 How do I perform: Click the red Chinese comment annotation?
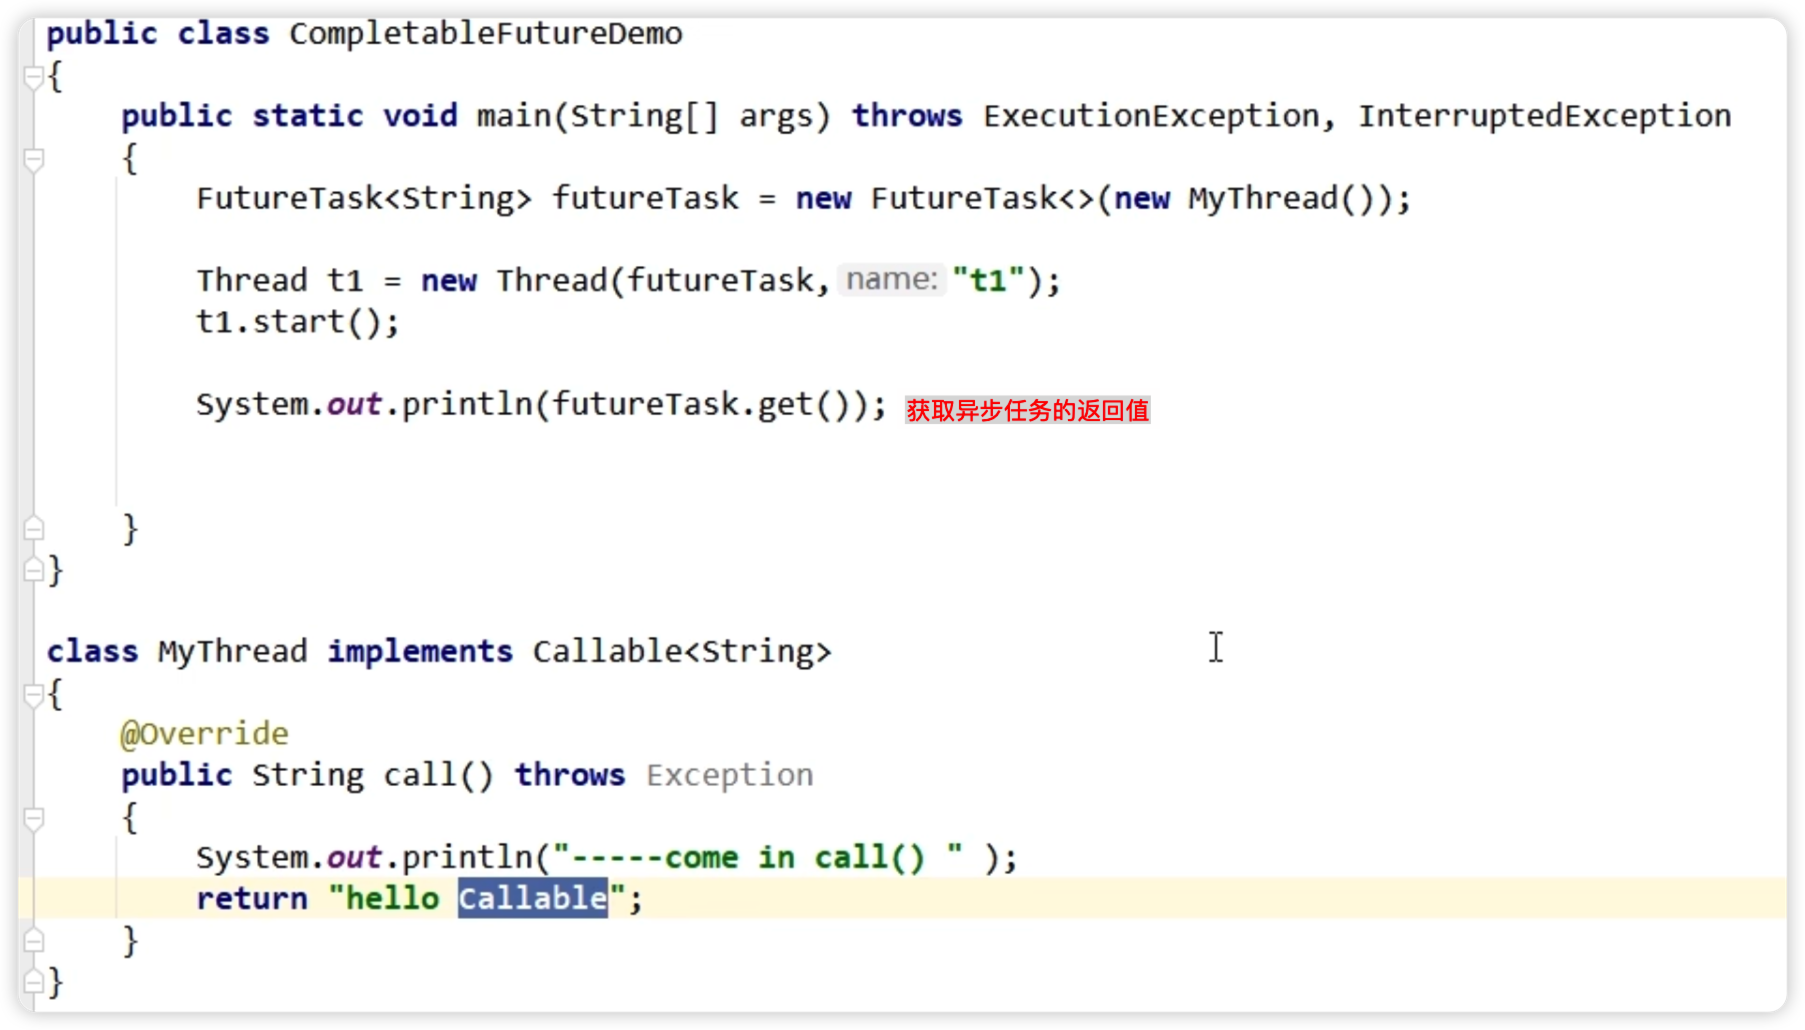[x=1027, y=410]
